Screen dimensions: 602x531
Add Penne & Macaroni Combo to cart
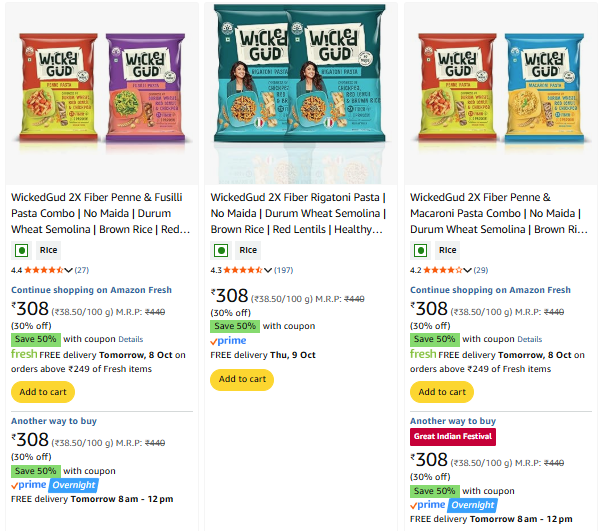pyautogui.click(x=441, y=392)
